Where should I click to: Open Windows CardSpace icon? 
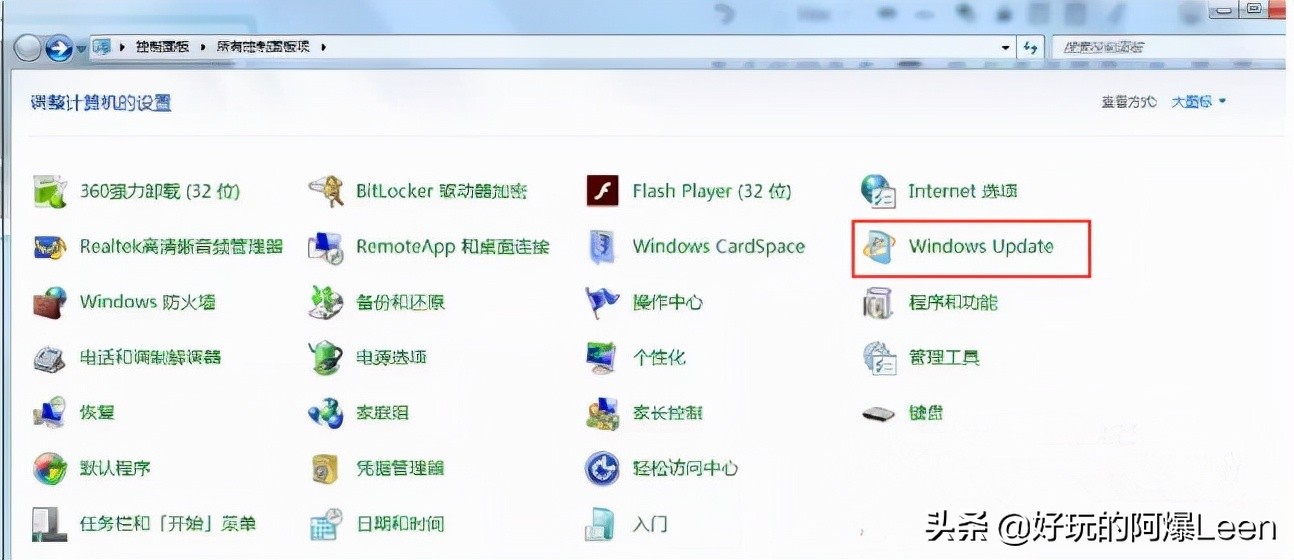[x=602, y=246]
